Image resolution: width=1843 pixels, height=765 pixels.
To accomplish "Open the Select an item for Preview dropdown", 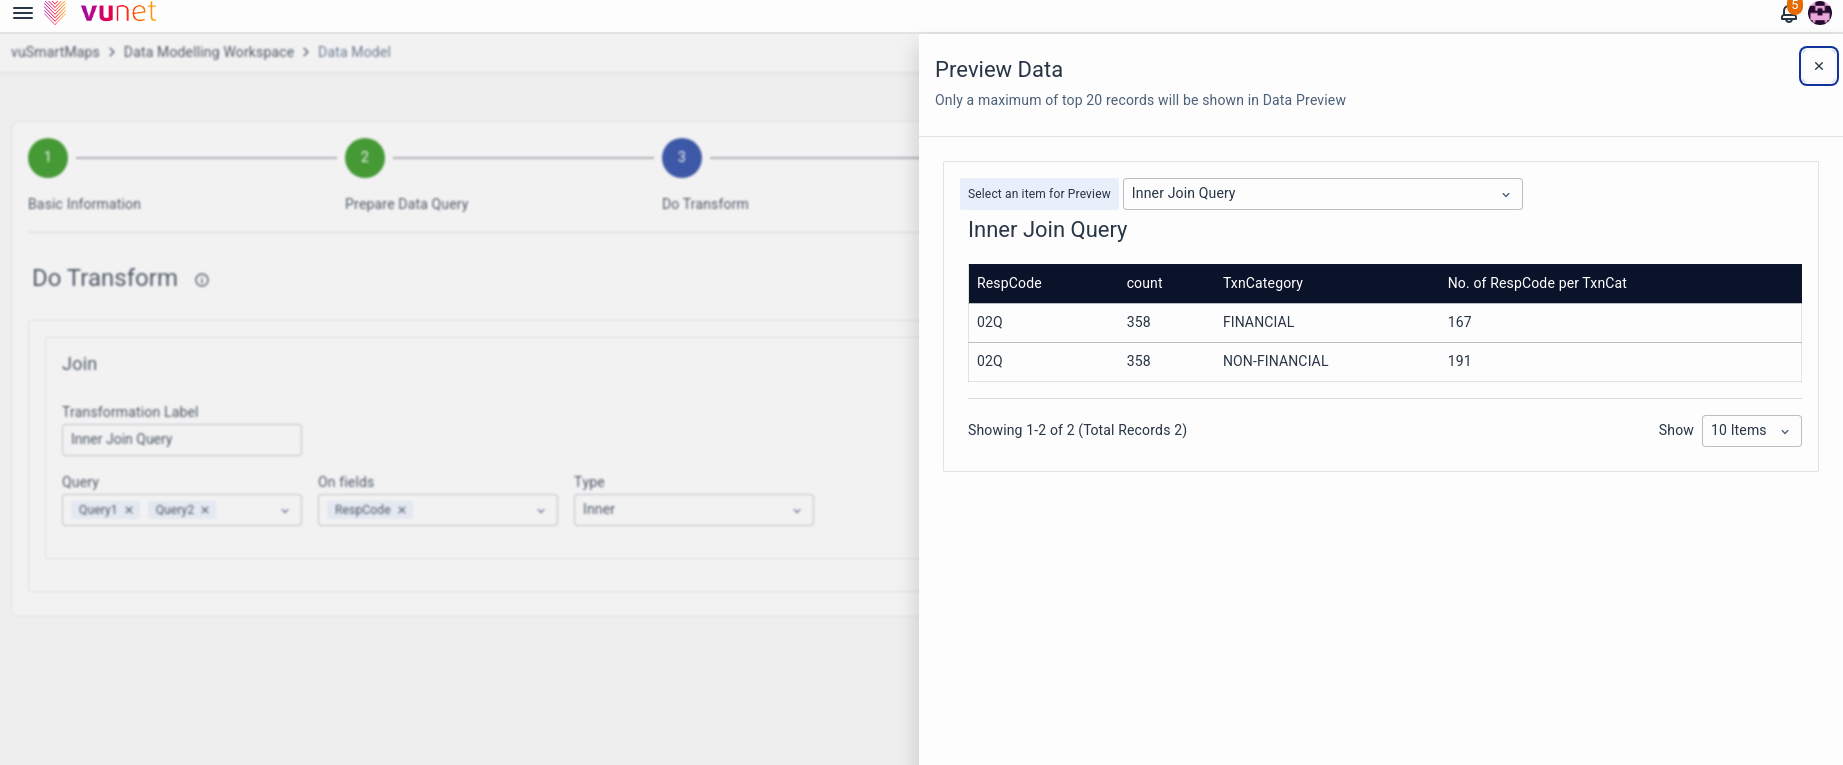I will click(1321, 194).
